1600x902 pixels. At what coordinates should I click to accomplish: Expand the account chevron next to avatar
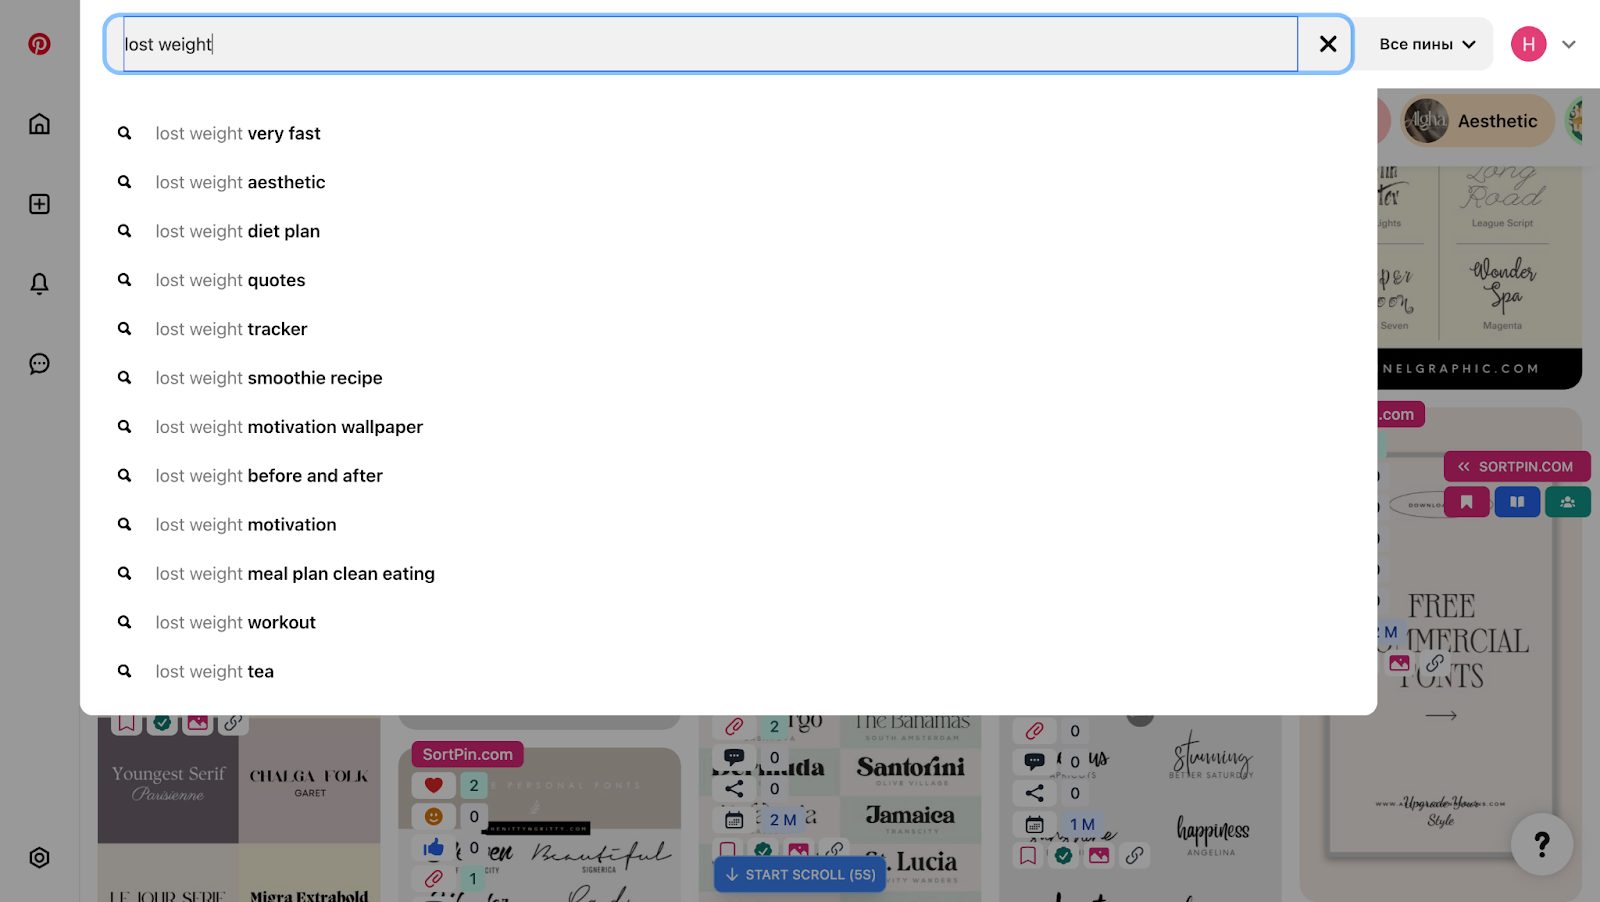(x=1569, y=44)
